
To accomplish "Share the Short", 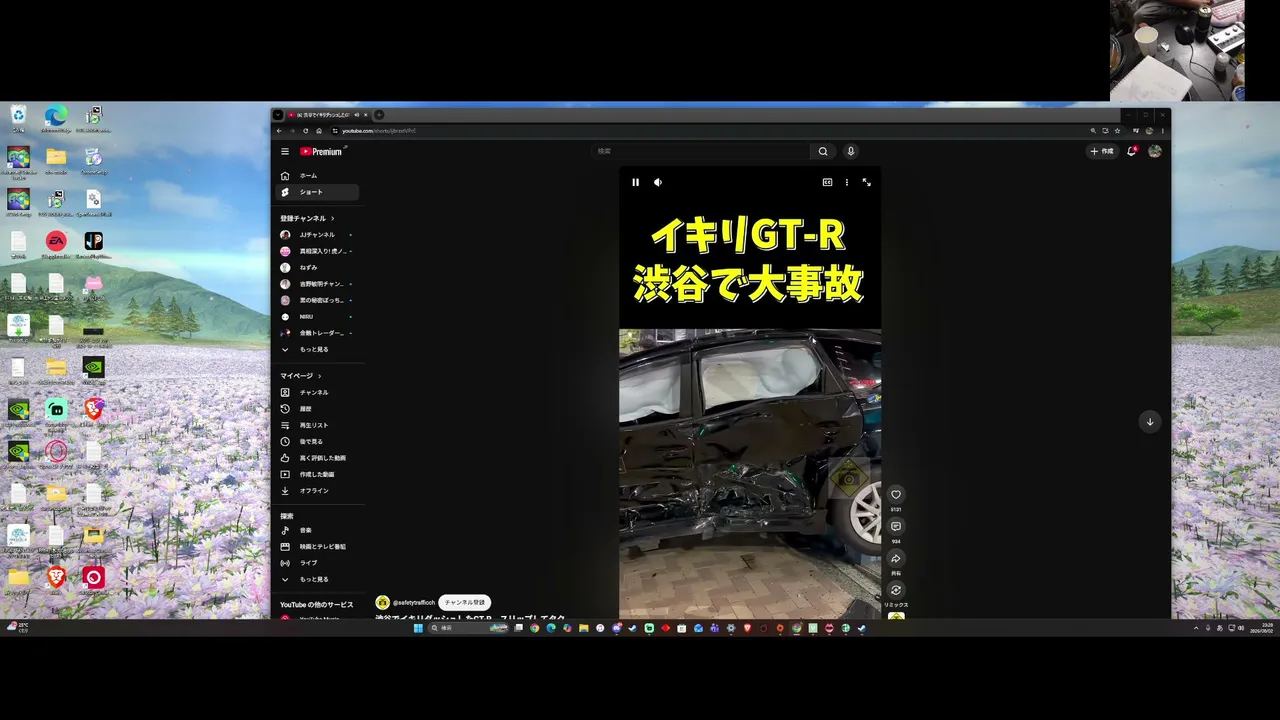I will pyautogui.click(x=896, y=558).
